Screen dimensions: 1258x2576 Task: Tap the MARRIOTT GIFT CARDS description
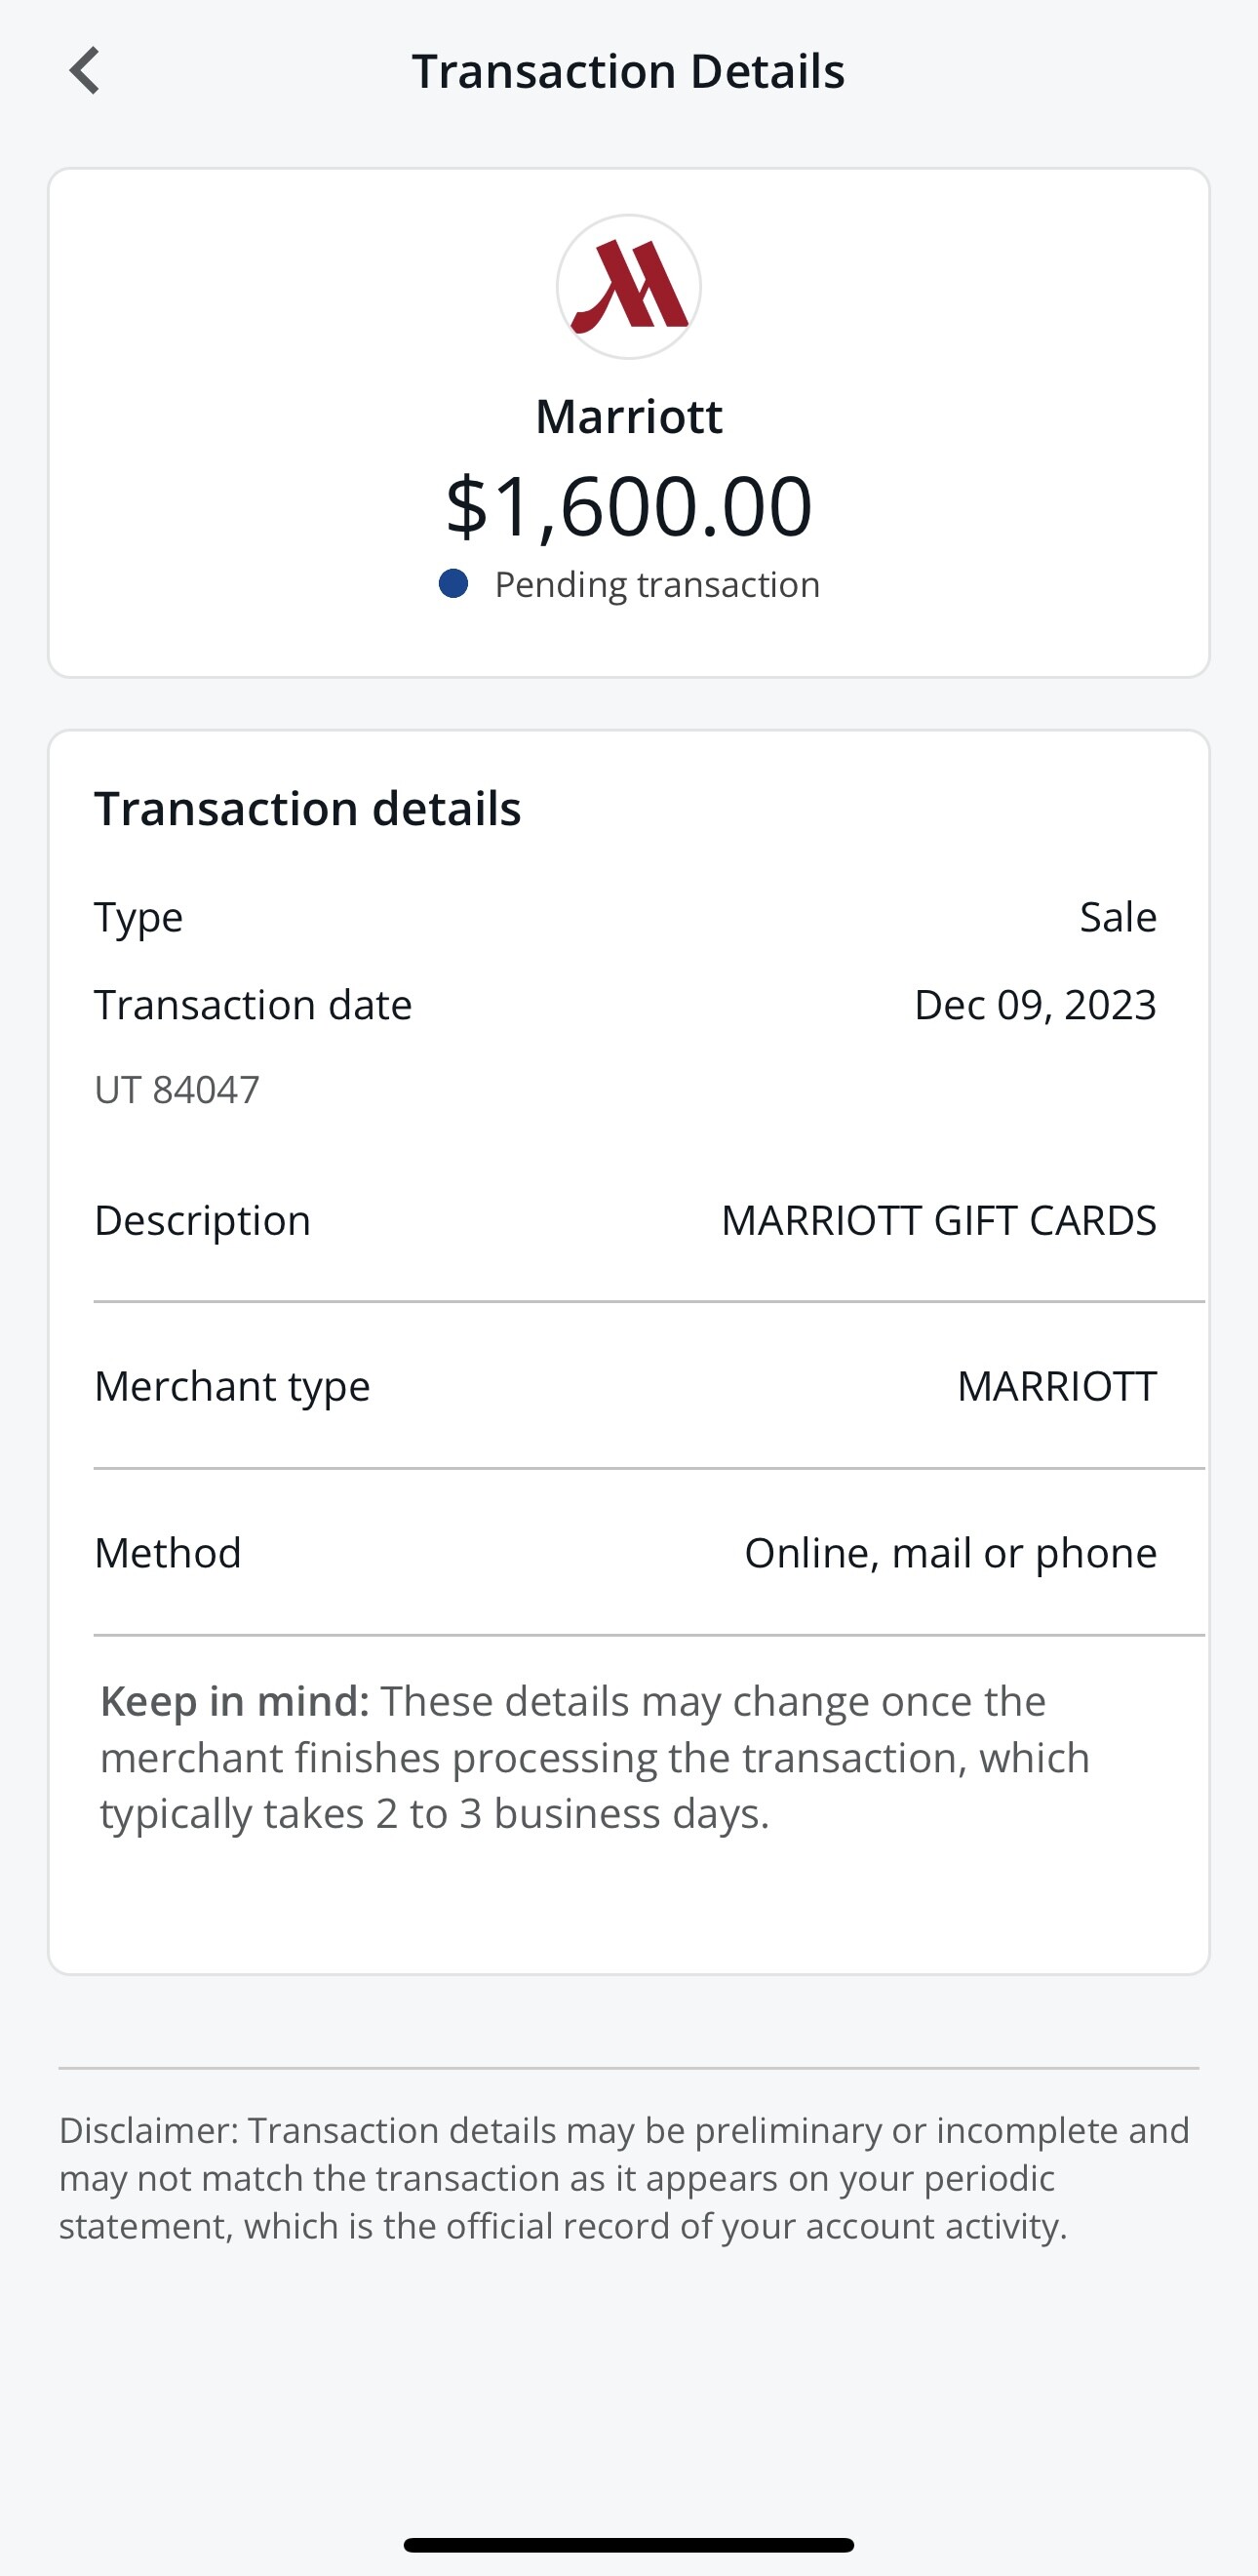[x=938, y=1221]
